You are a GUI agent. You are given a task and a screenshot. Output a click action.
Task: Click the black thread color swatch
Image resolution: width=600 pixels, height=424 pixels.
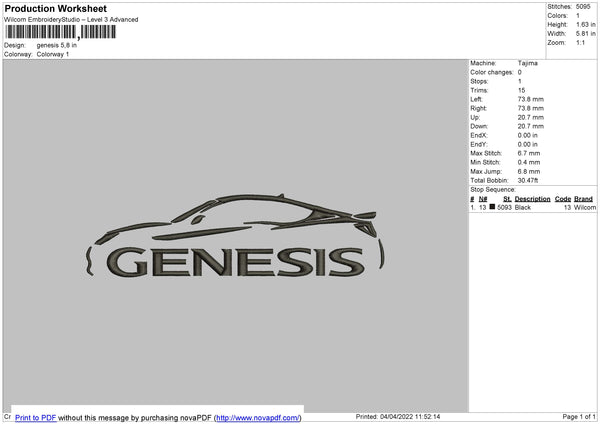(x=492, y=207)
